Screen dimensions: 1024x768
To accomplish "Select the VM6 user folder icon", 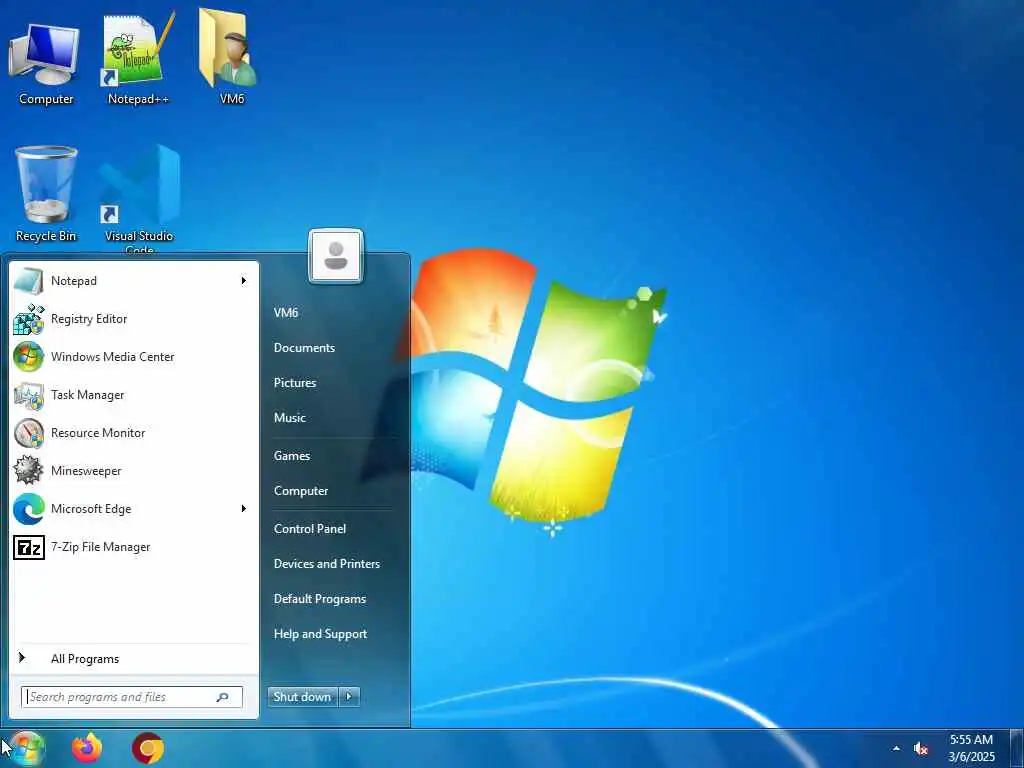I will pos(231,57).
